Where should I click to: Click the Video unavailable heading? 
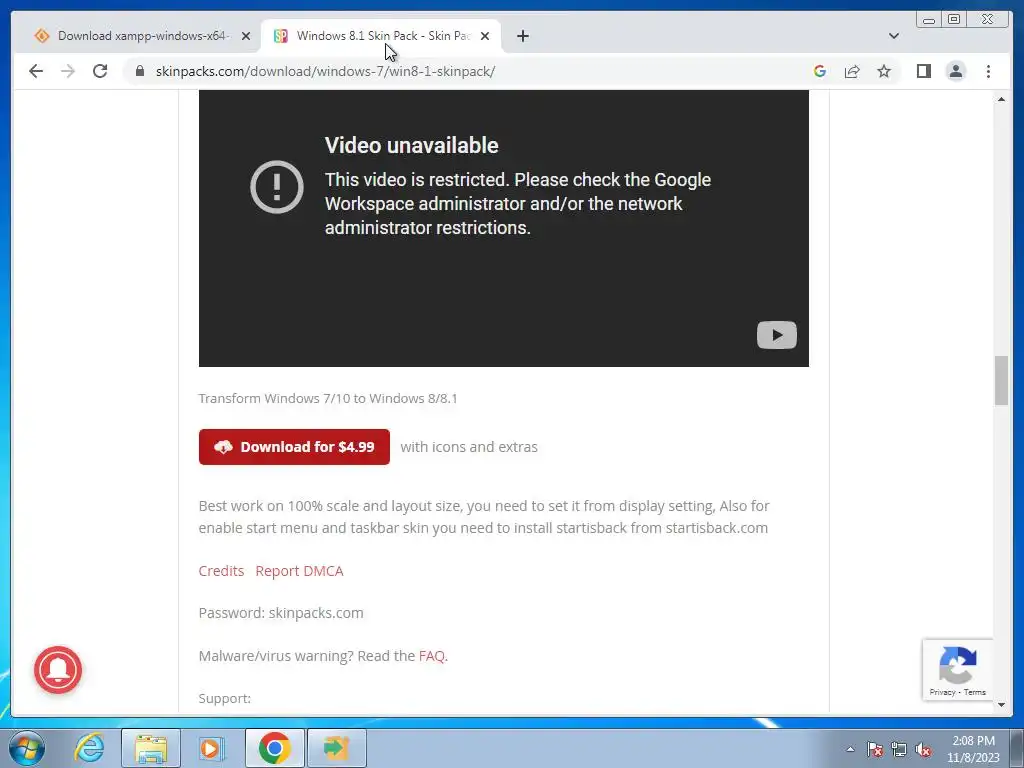coord(411,145)
